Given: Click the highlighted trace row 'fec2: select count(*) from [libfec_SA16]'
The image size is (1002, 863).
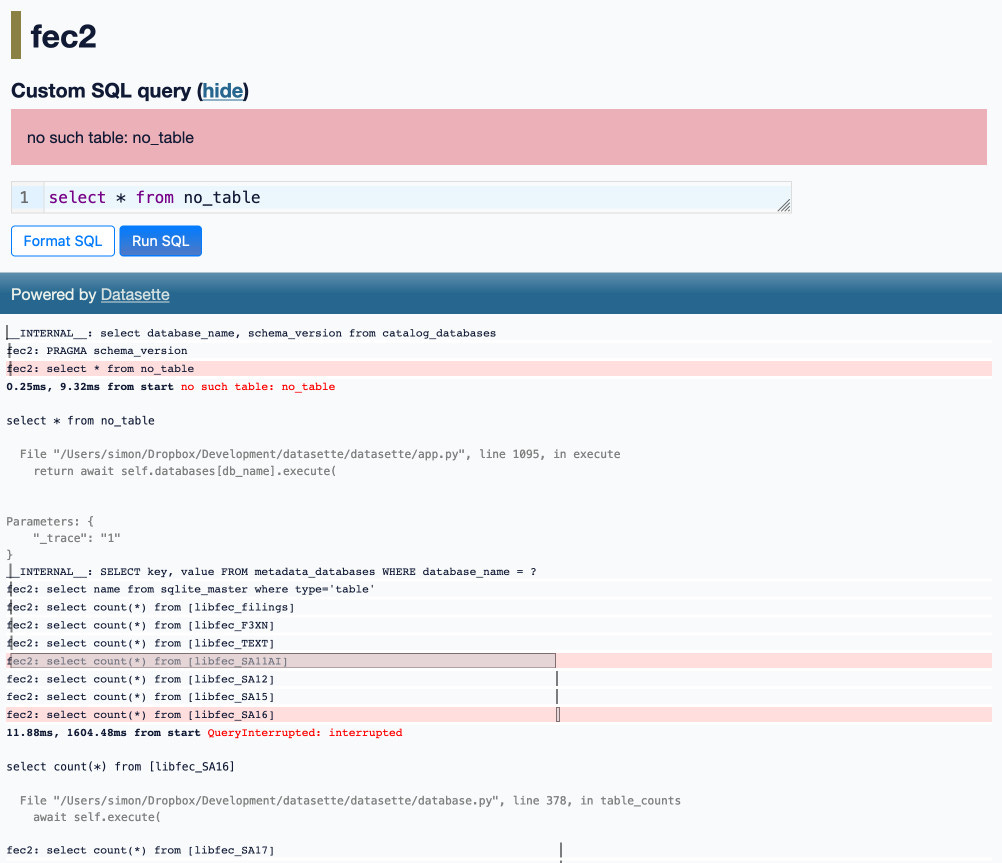Looking at the screenshot, I should pyautogui.click(x=498, y=715).
